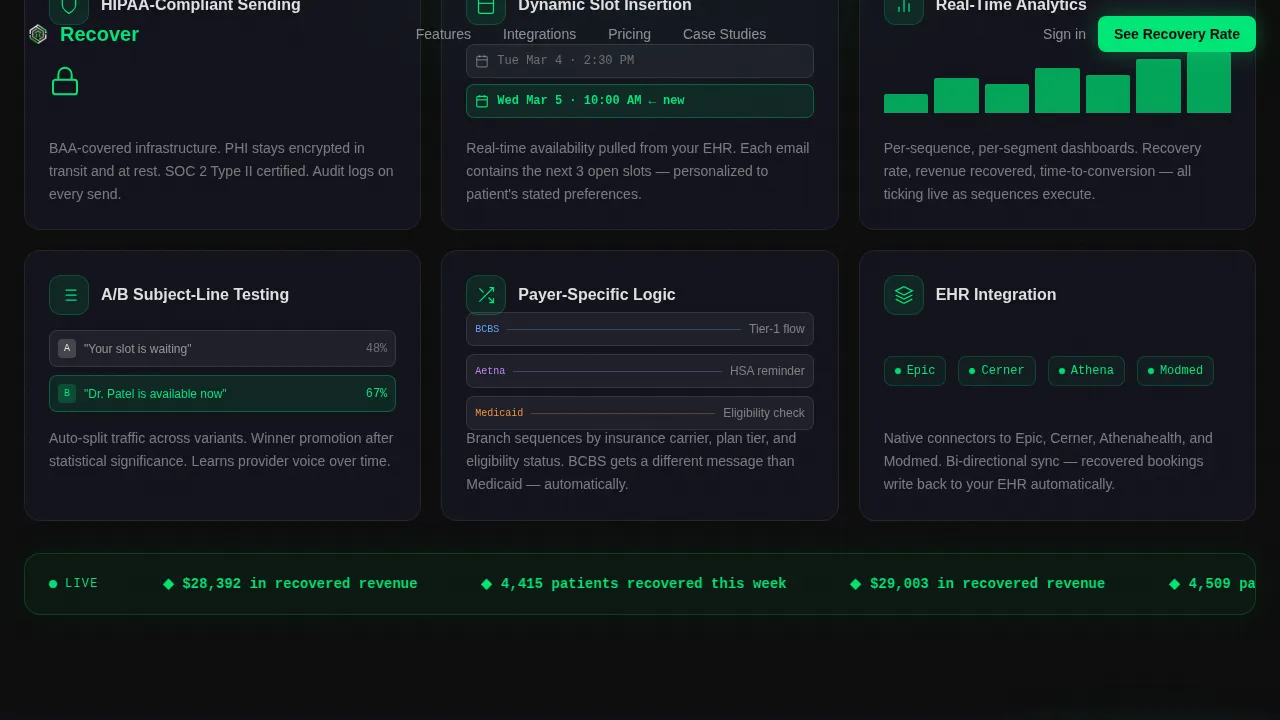The width and height of the screenshot is (1280, 720).
Task: Select the Epic integration chip
Action: [914, 371]
